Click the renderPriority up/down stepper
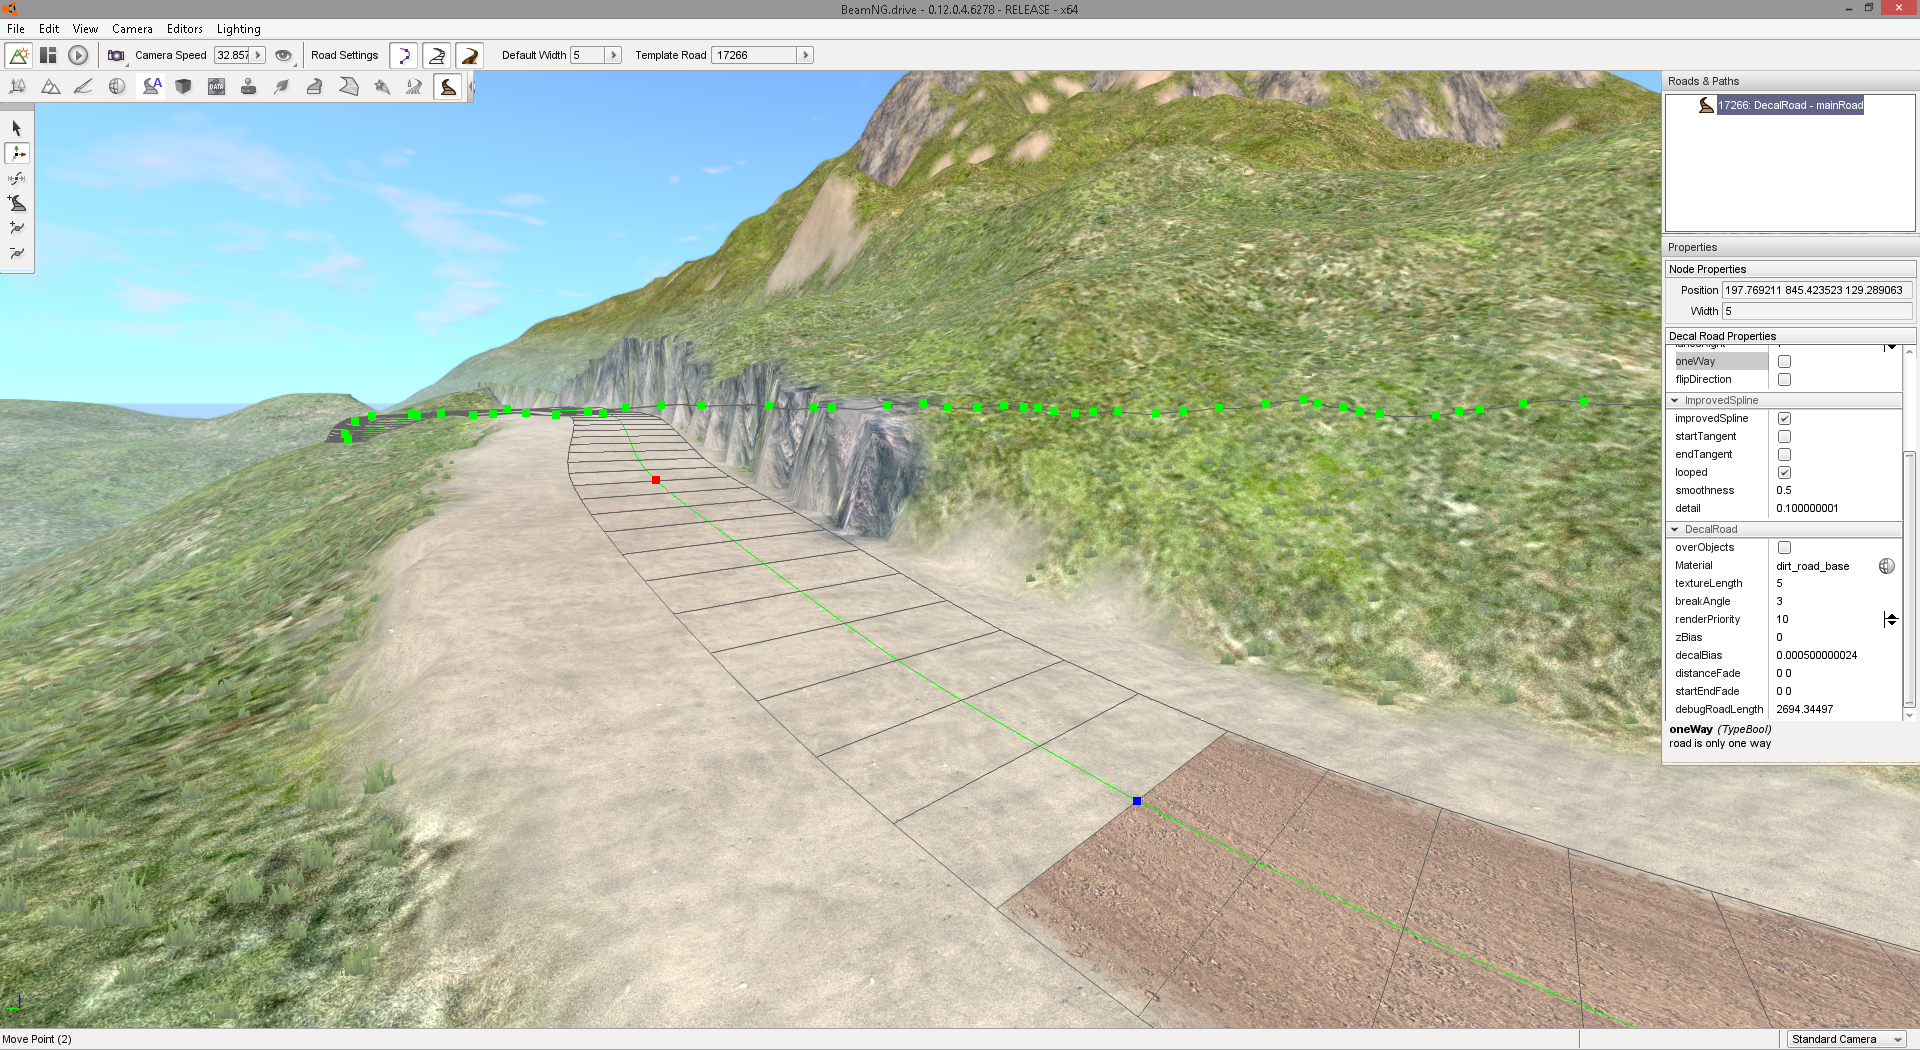The height and width of the screenshot is (1050, 1920). point(1890,620)
